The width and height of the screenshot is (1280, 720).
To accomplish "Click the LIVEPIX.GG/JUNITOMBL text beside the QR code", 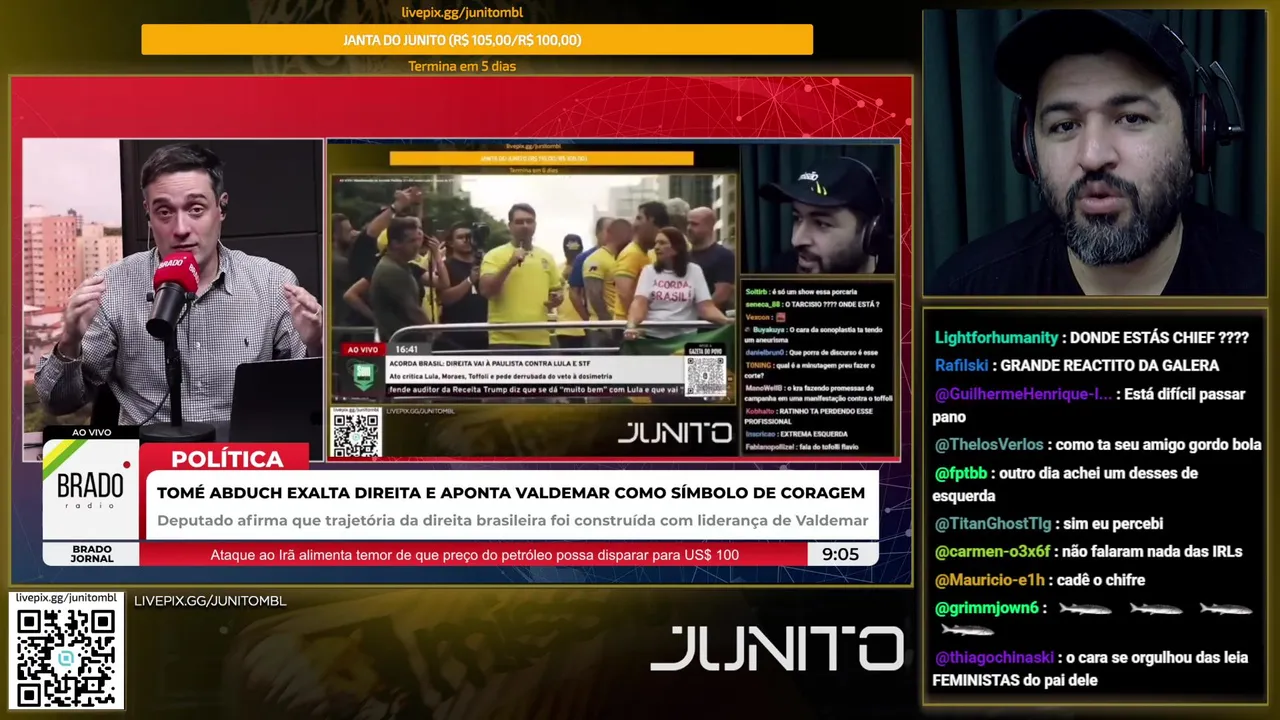I will coord(210,601).
